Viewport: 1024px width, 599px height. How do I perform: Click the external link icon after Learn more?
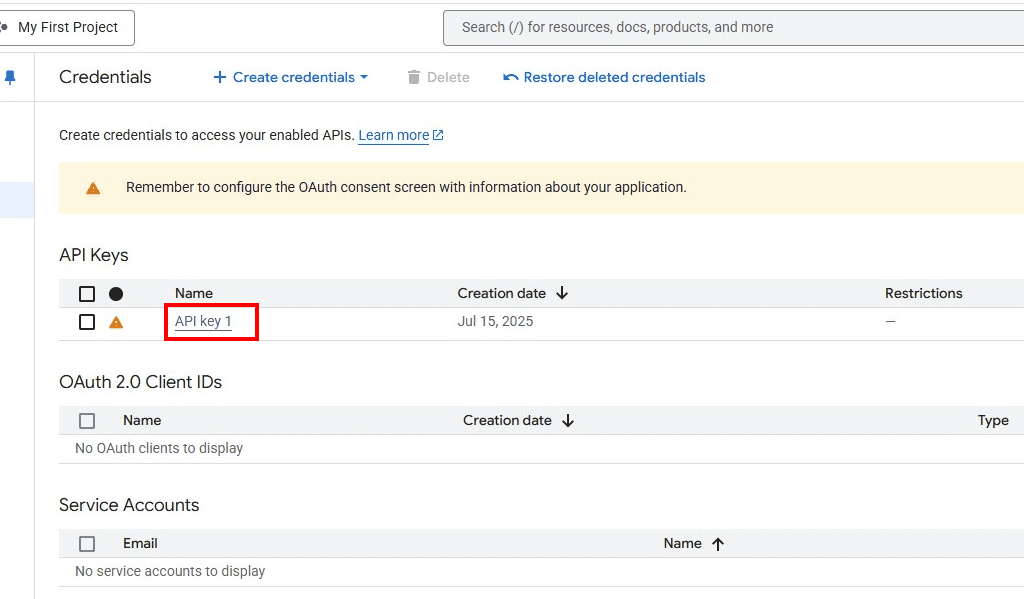(438, 135)
